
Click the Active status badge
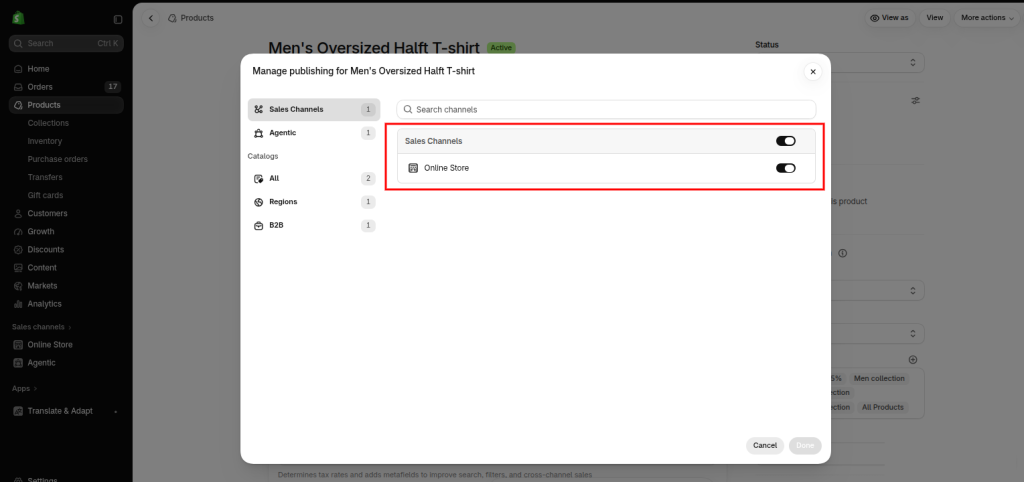(502, 48)
